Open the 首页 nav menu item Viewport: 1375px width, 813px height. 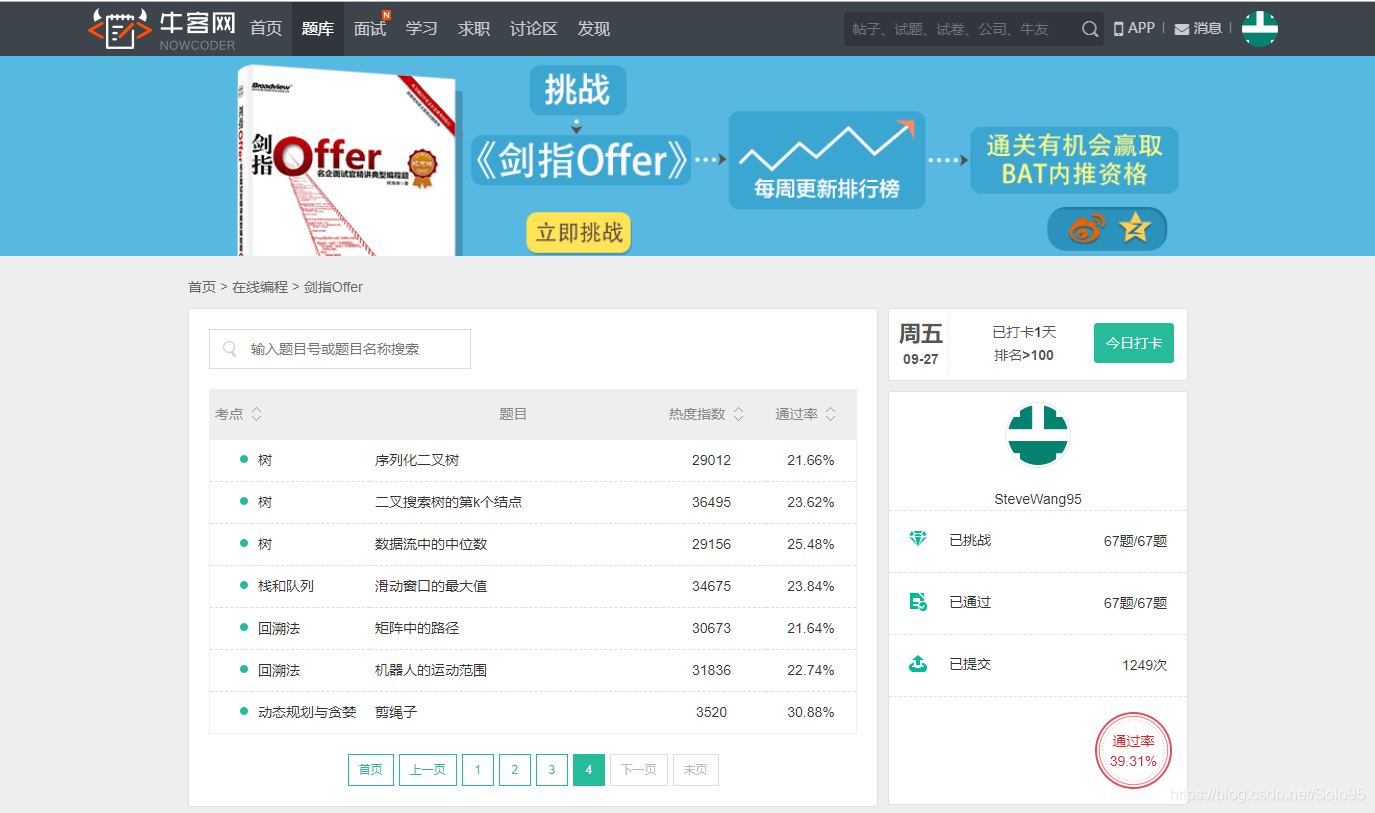(266, 29)
